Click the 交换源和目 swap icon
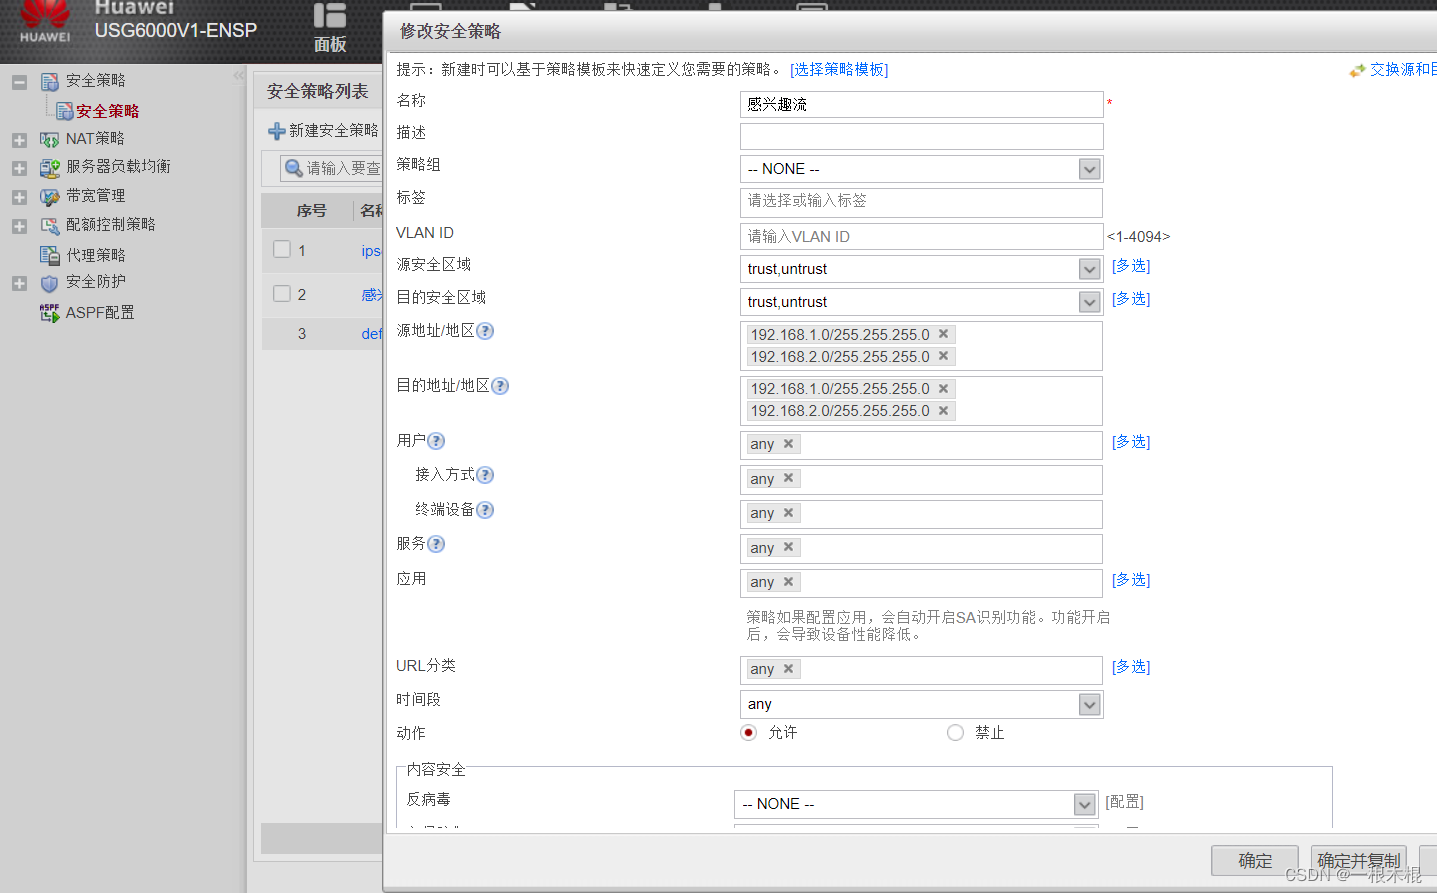The height and width of the screenshot is (893, 1437). point(1357,70)
